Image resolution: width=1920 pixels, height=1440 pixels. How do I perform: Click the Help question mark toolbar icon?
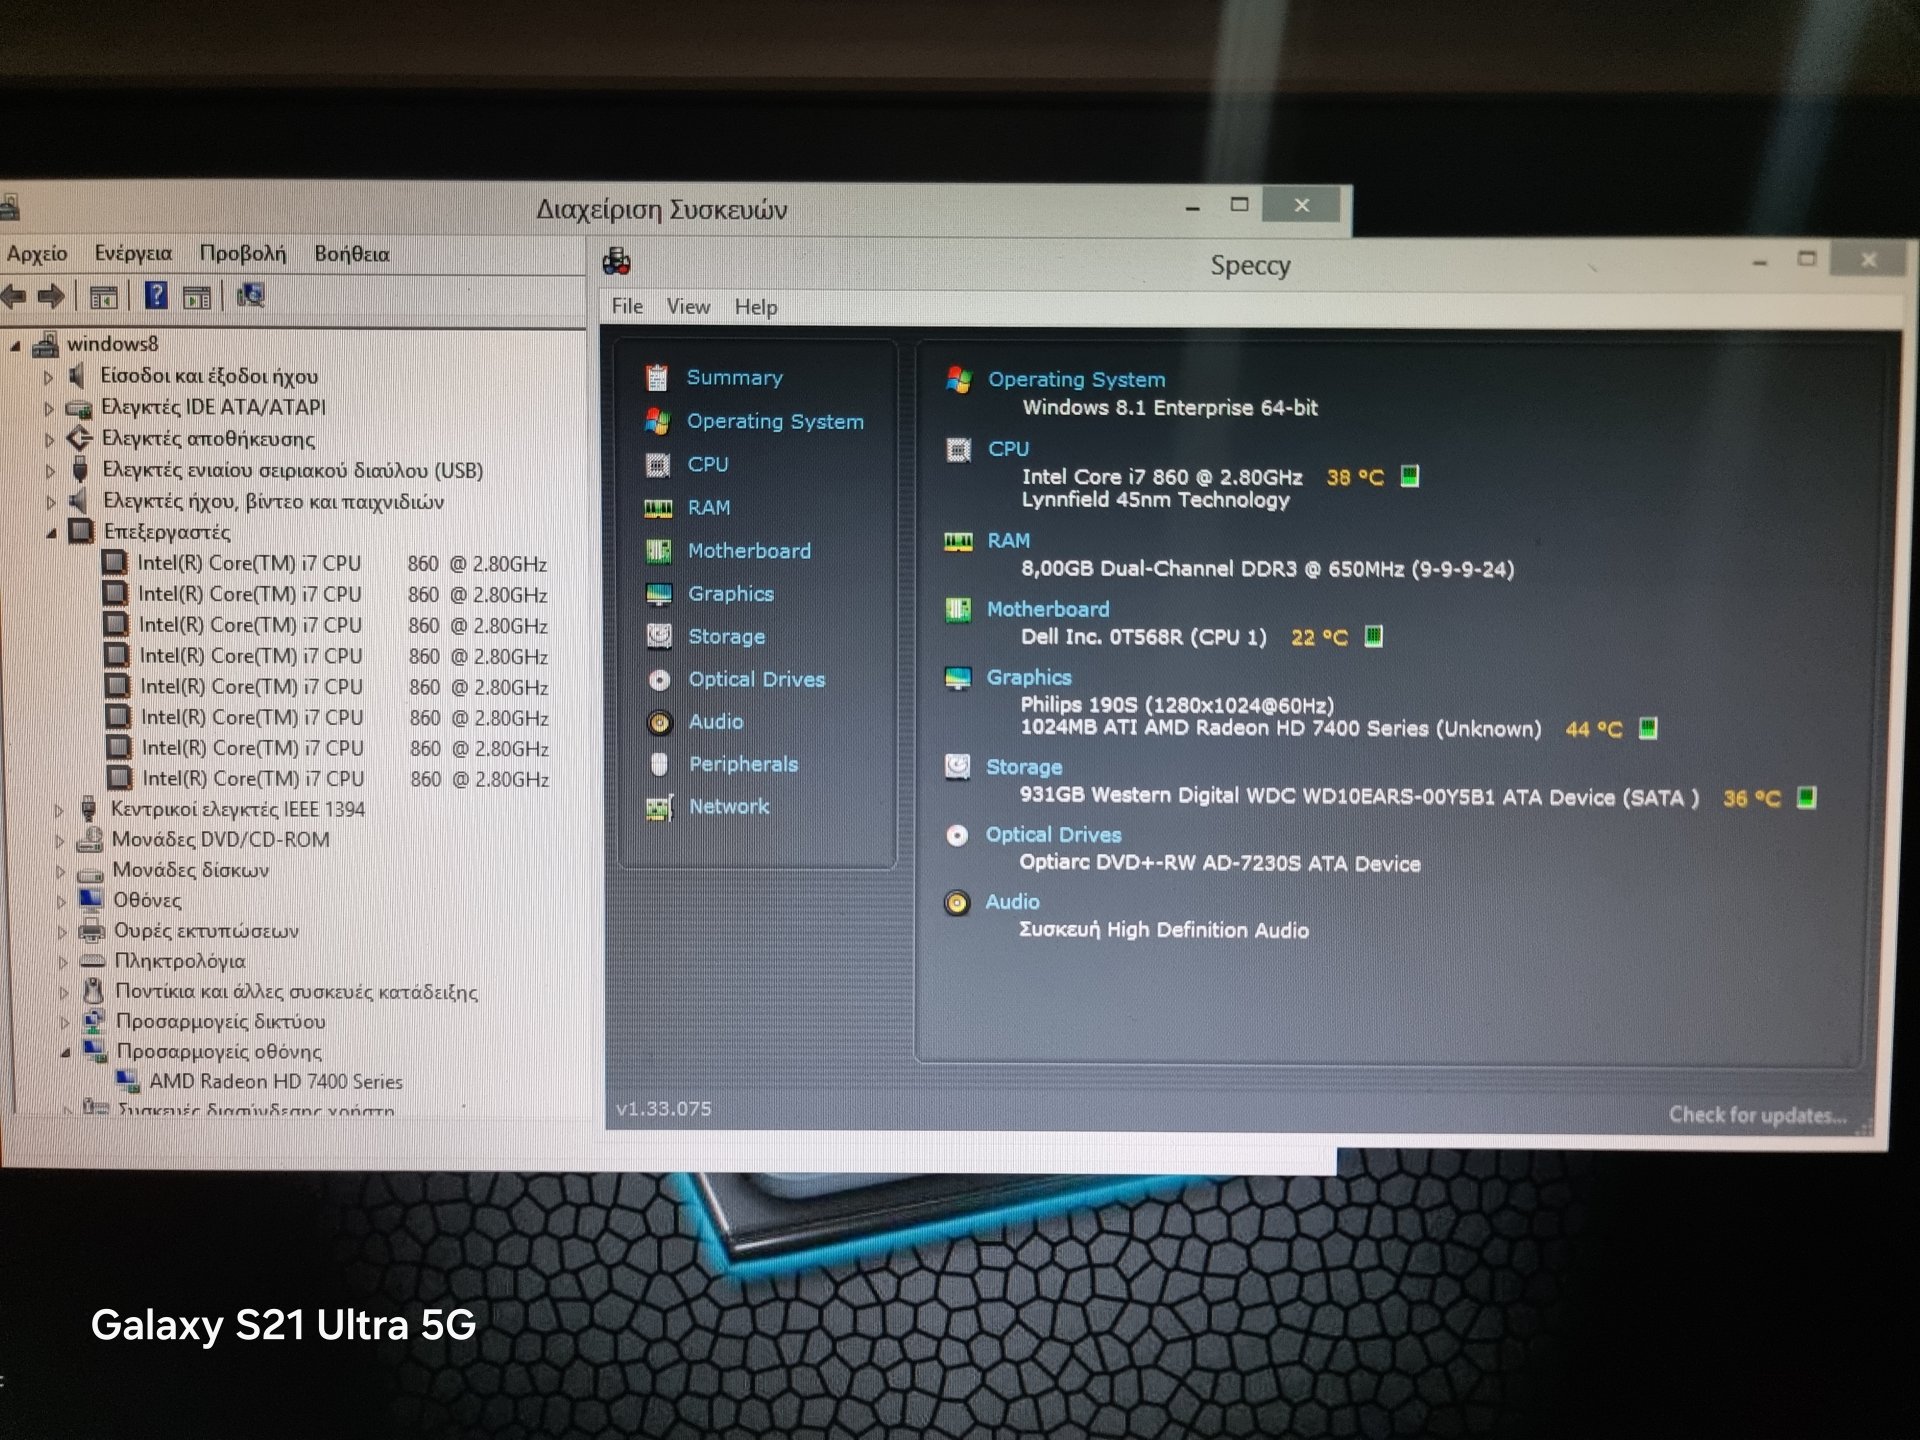point(156,295)
